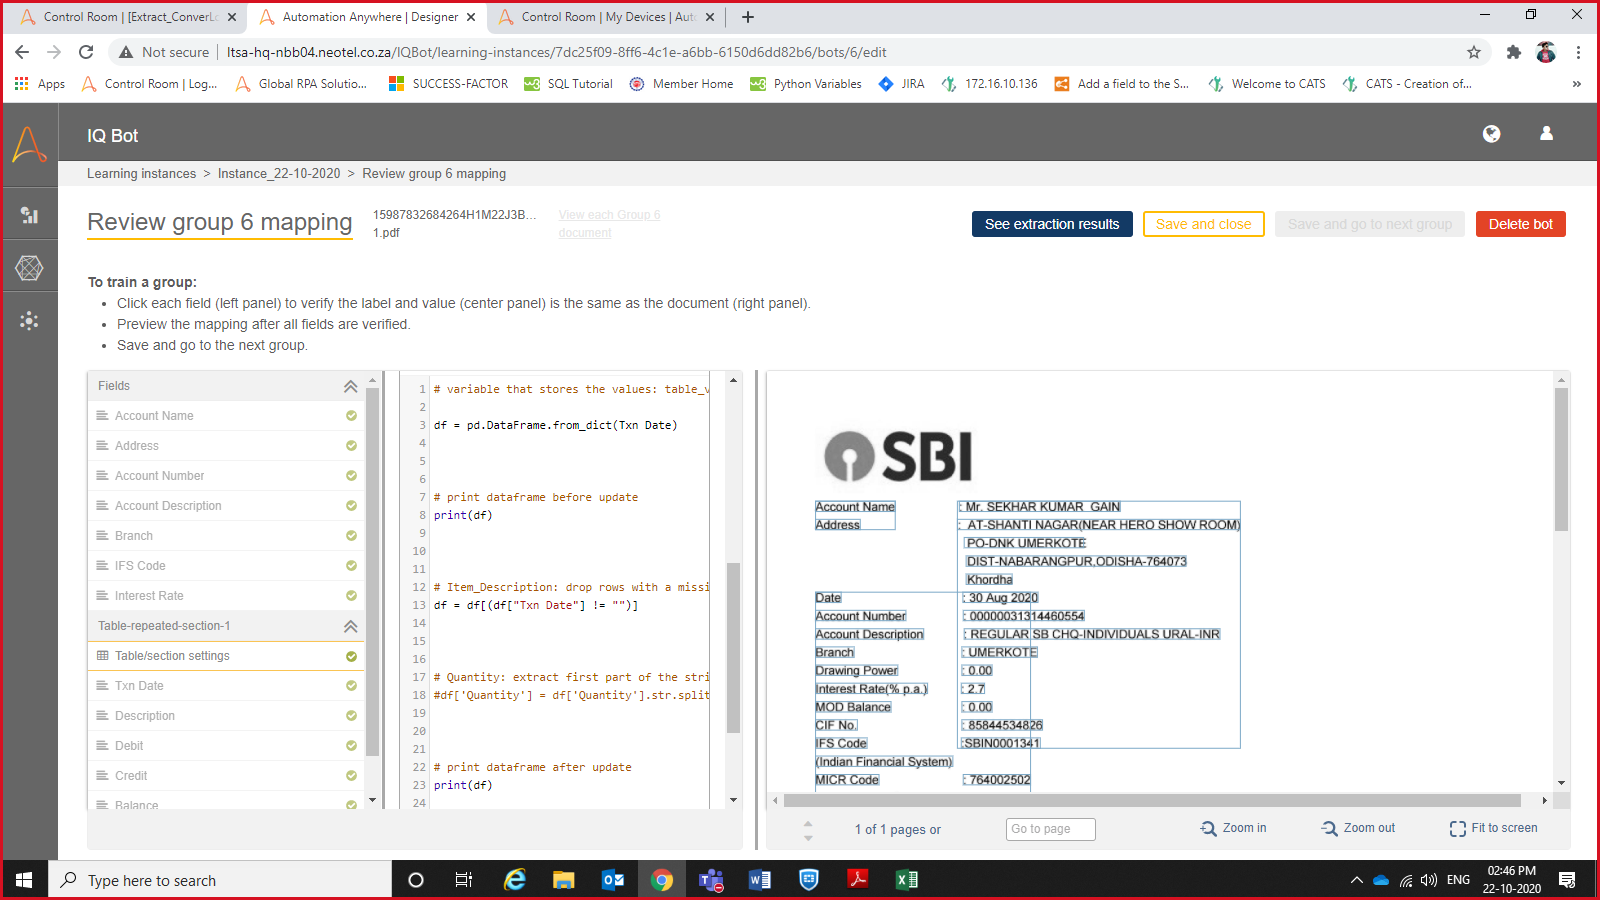Open the SQL Tutorial bookmark
This screenshot has height=900, width=1600.
coord(568,84)
